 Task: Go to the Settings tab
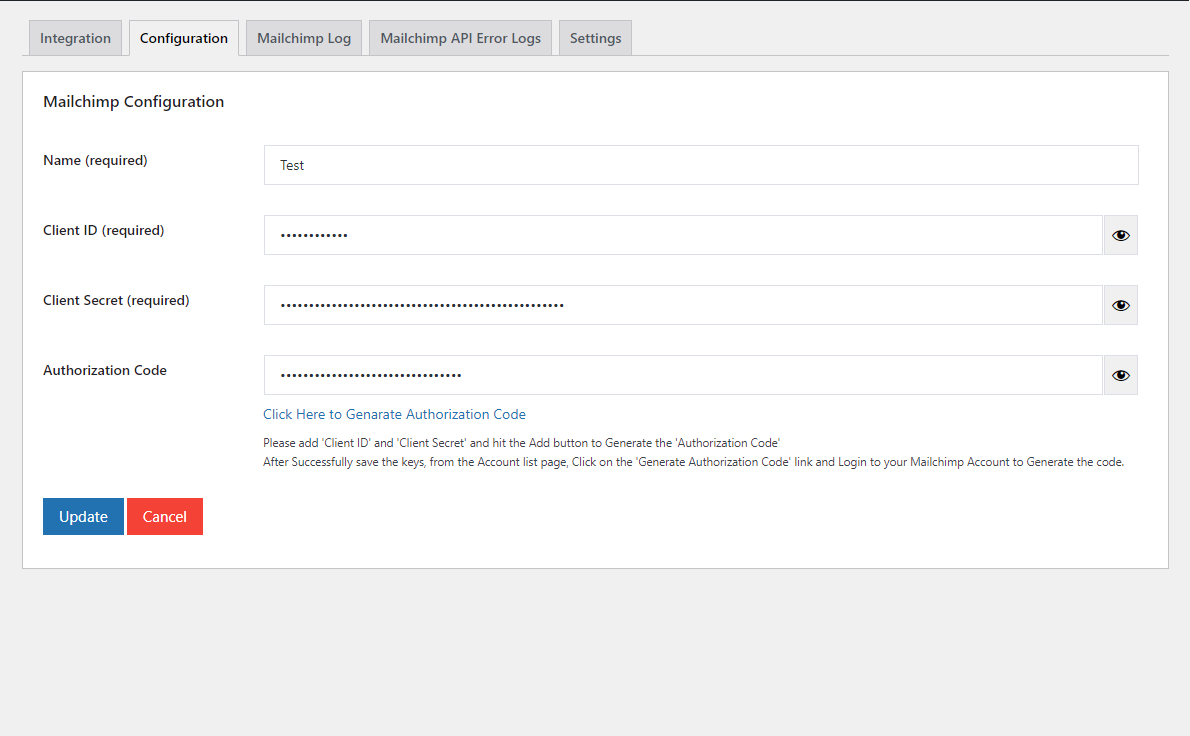tap(595, 38)
